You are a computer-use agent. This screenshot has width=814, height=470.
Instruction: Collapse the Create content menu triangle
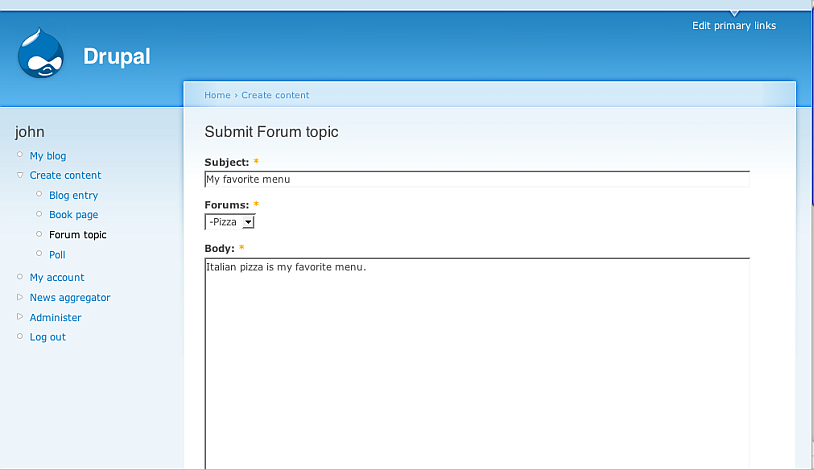[x=20, y=175]
